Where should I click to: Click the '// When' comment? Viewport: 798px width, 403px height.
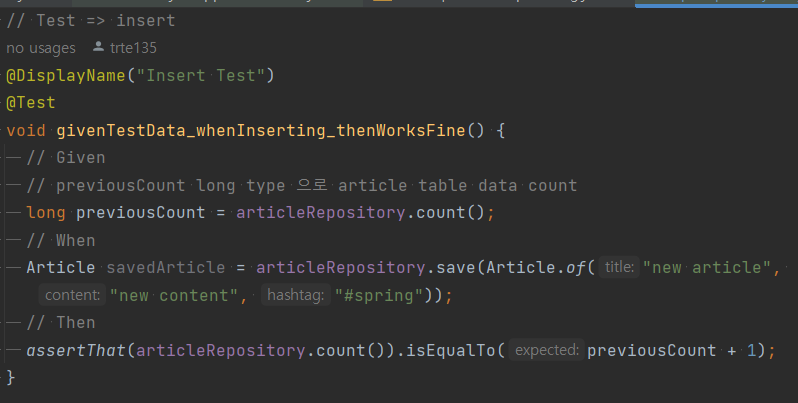(61, 240)
